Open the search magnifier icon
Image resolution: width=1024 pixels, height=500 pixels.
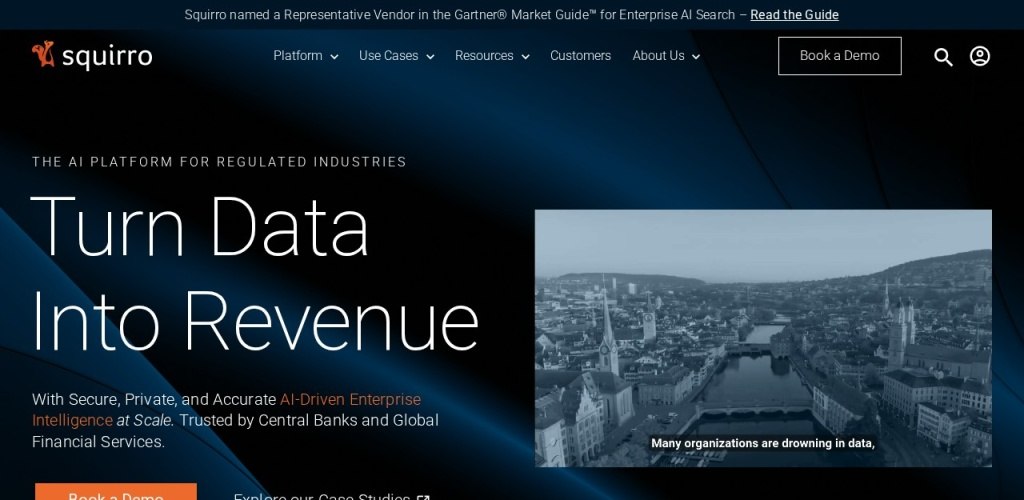[x=943, y=57]
